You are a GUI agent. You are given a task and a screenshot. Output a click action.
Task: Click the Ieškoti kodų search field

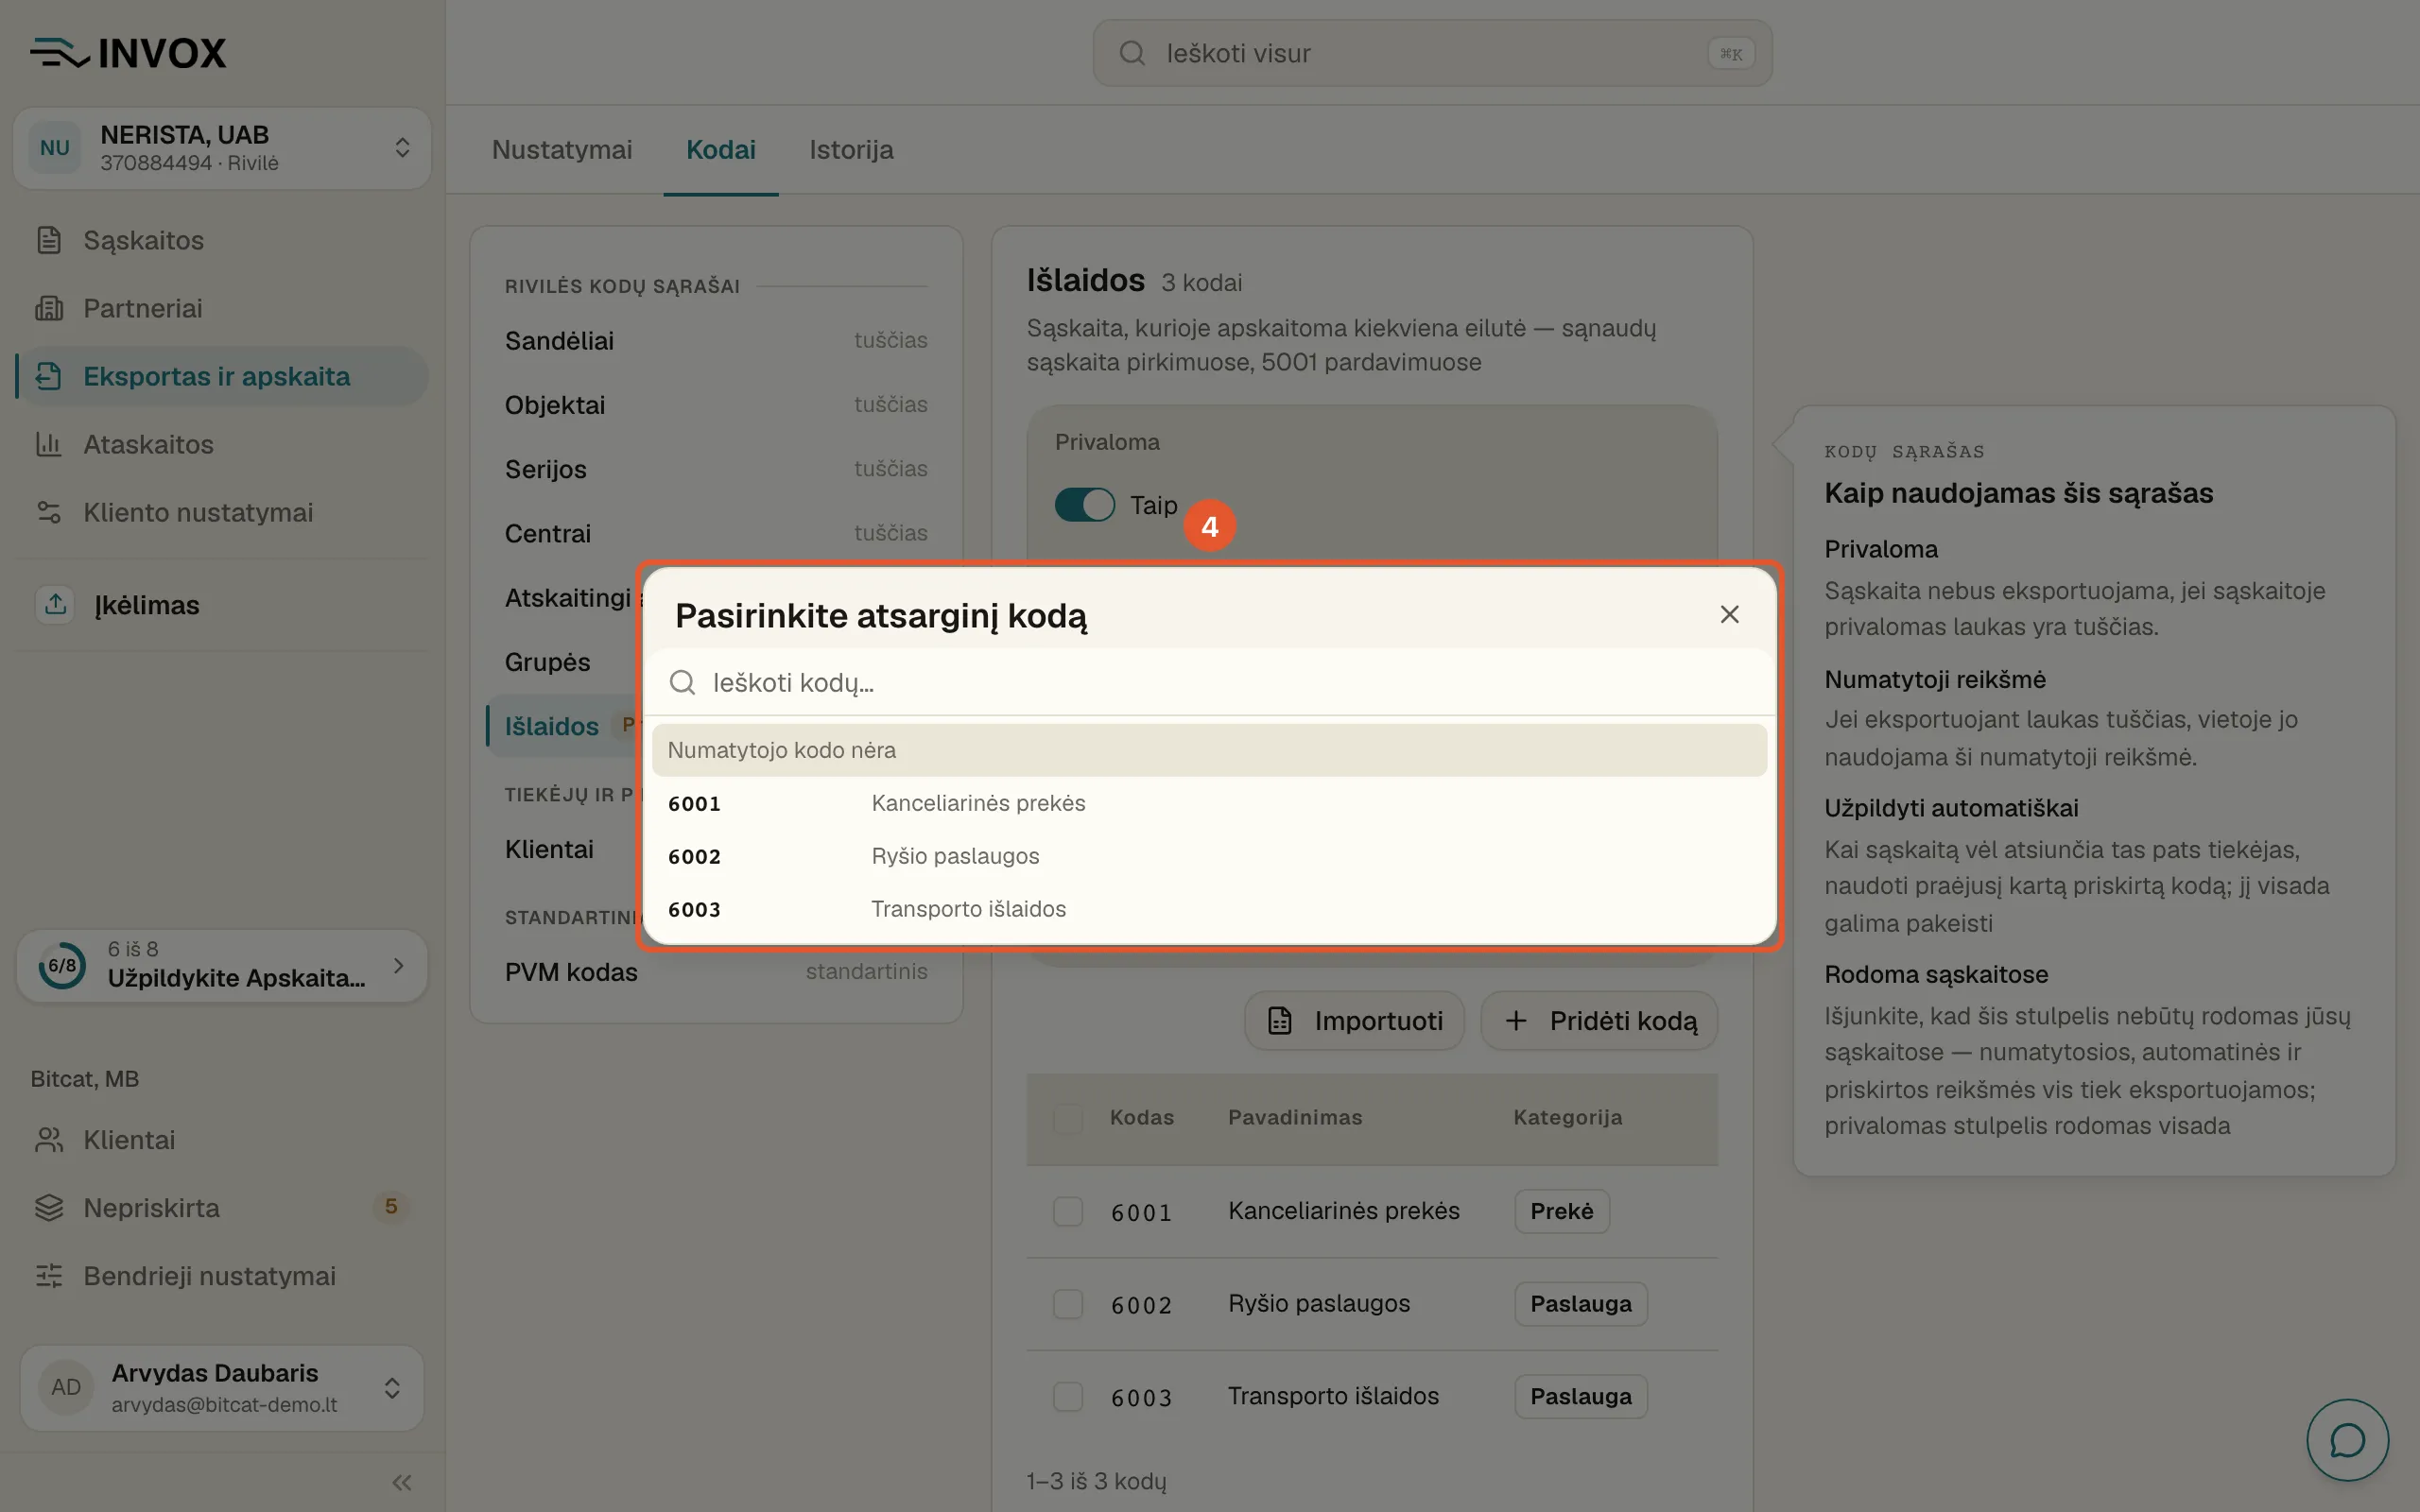(x=1209, y=682)
